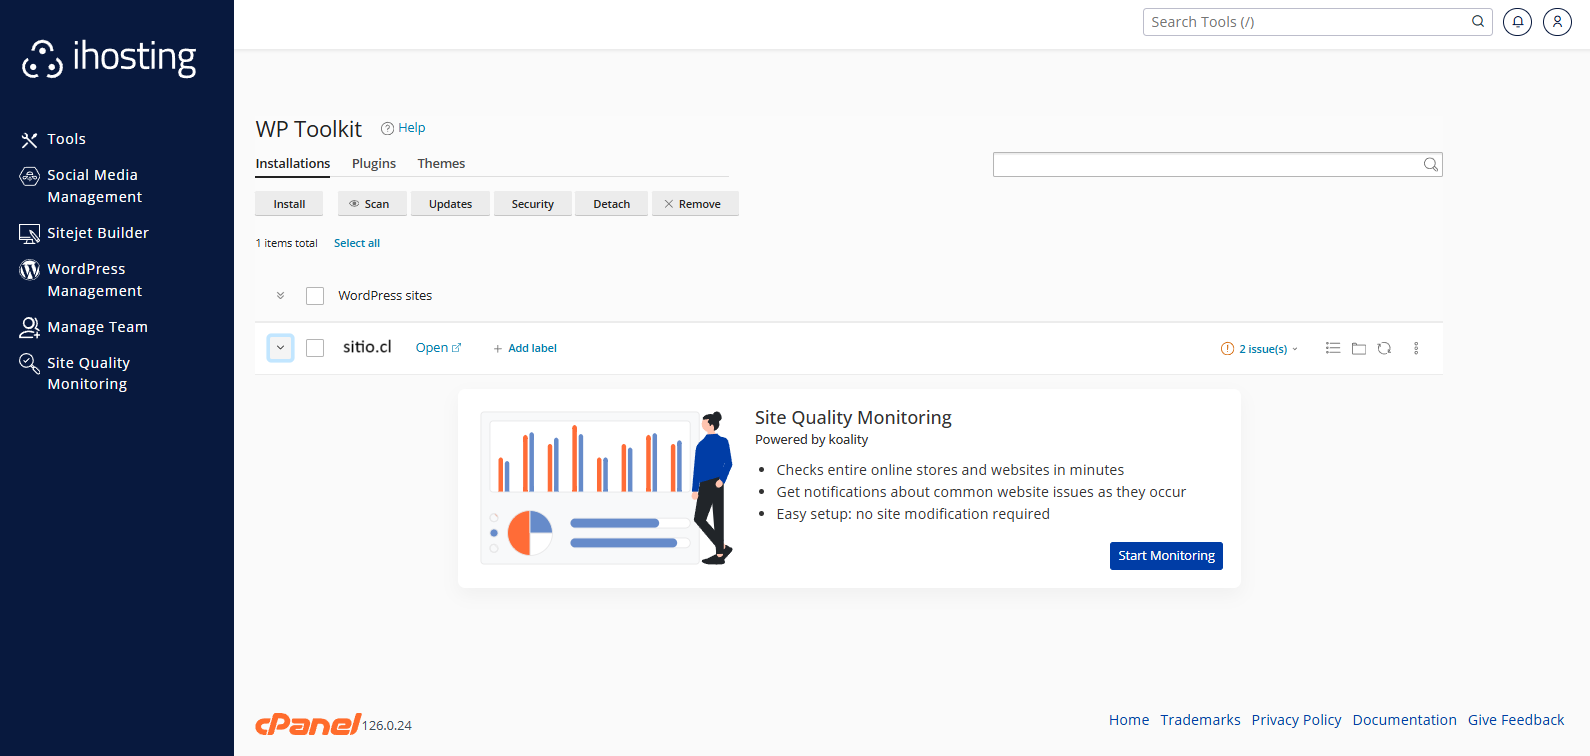
Task: Open WordPress Management in sidebar
Action: click(94, 280)
